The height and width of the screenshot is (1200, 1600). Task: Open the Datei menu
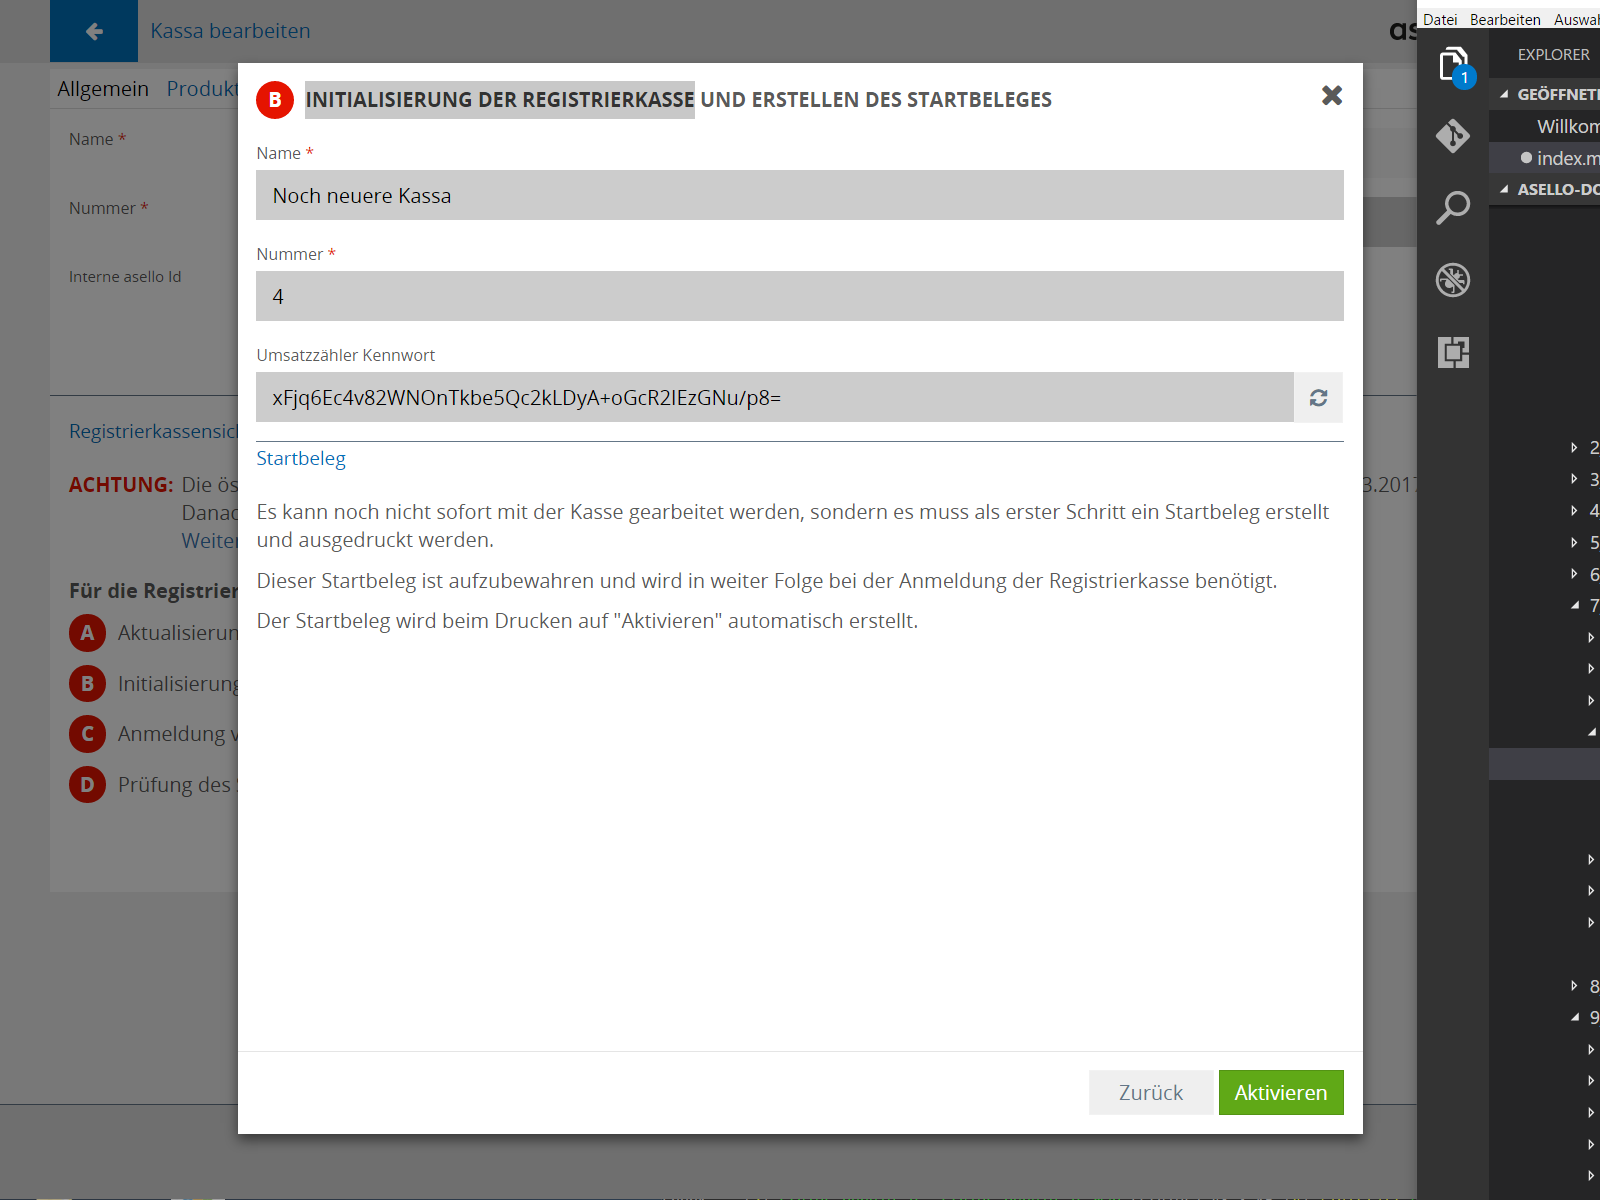coord(1440,20)
